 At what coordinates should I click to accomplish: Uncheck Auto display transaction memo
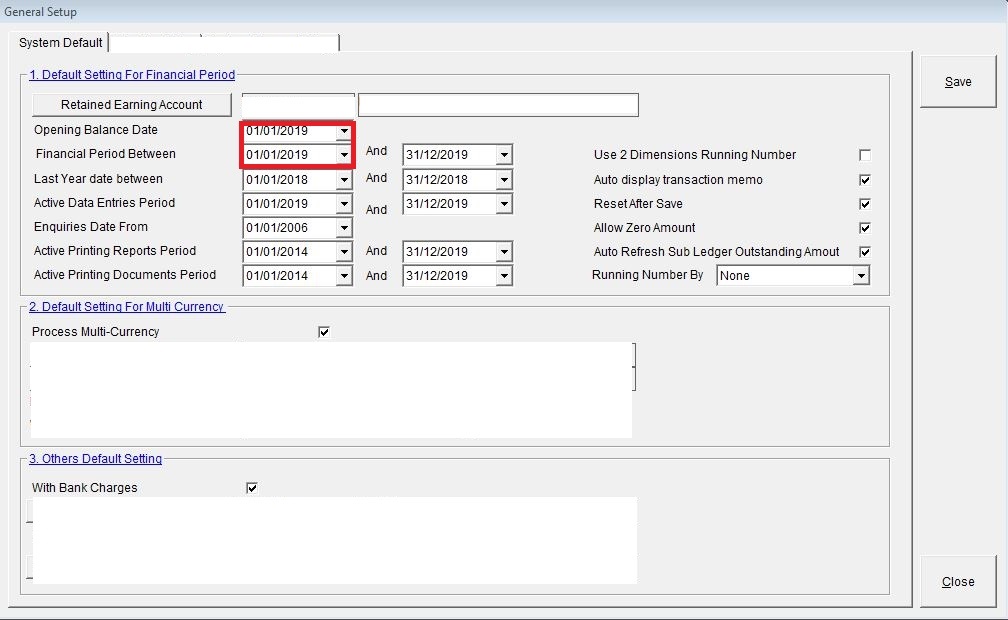(865, 180)
